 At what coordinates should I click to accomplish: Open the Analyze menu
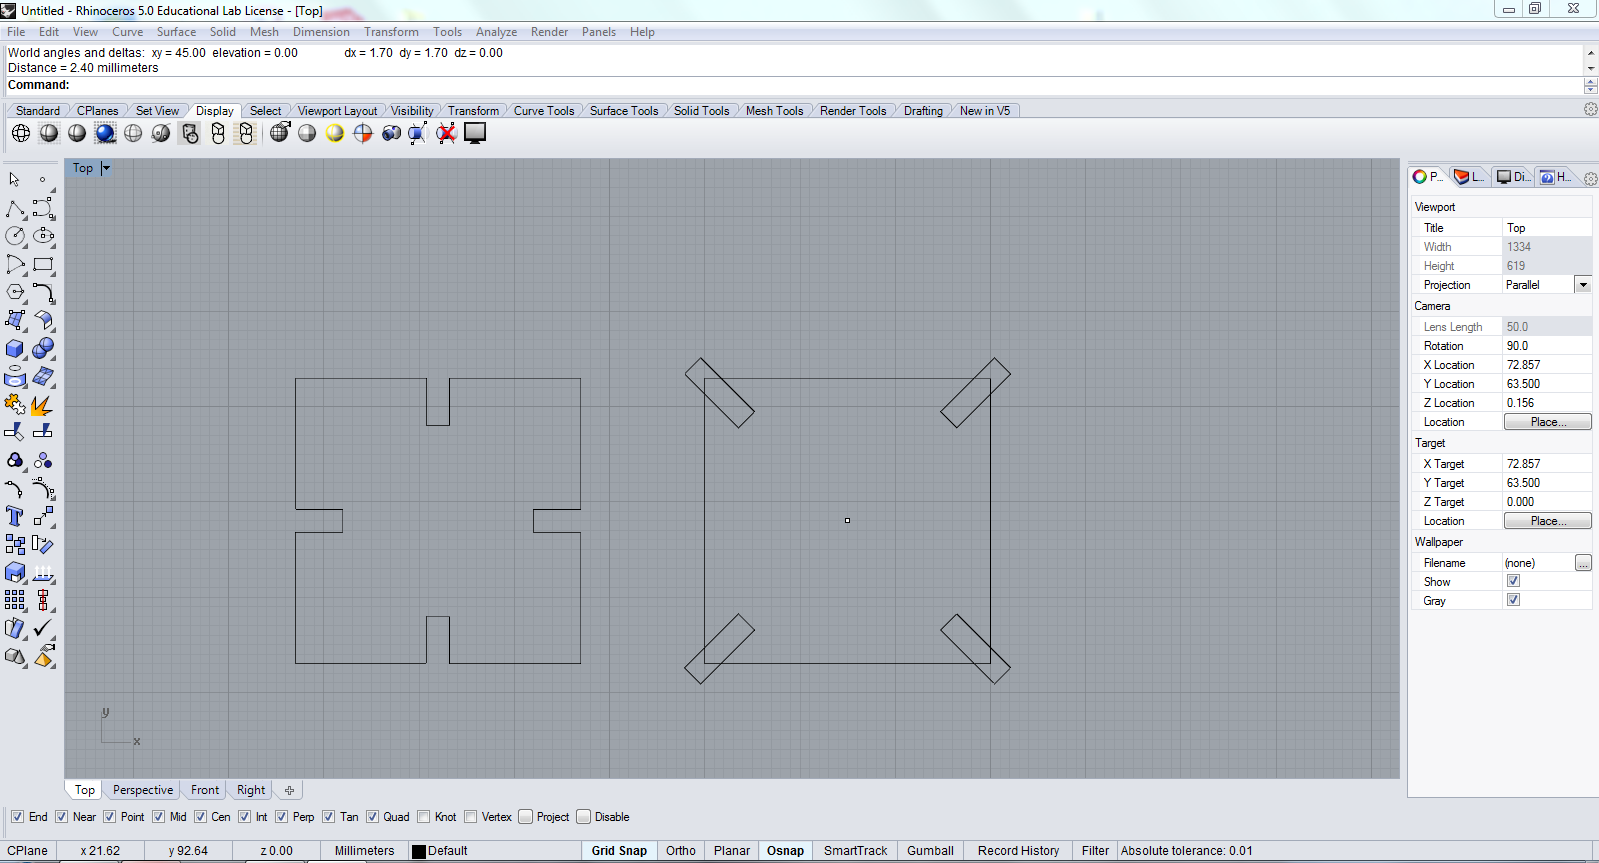pyautogui.click(x=496, y=32)
